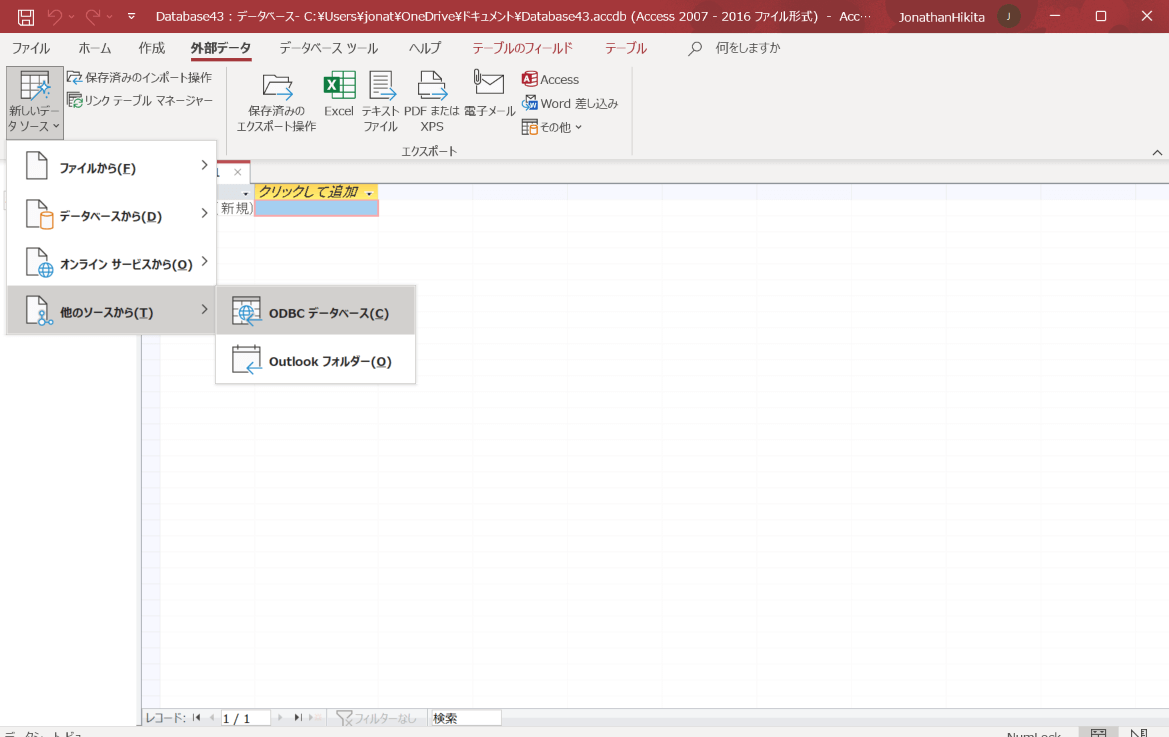
Task: Click クリックして追加 column header
Action: (x=316, y=192)
